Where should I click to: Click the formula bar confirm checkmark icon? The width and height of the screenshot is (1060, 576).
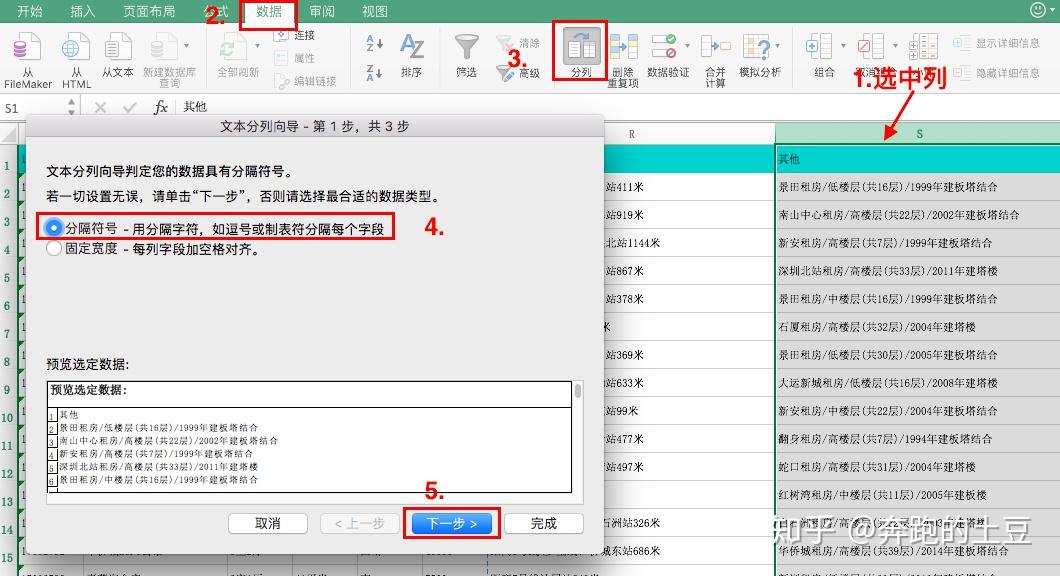coord(129,107)
